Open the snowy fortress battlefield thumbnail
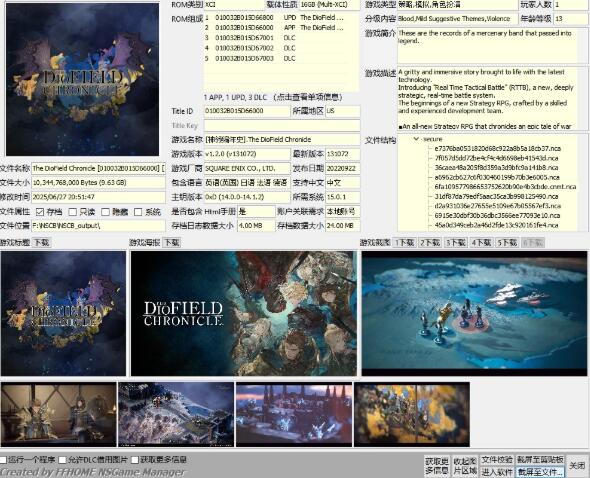 click(x=176, y=414)
